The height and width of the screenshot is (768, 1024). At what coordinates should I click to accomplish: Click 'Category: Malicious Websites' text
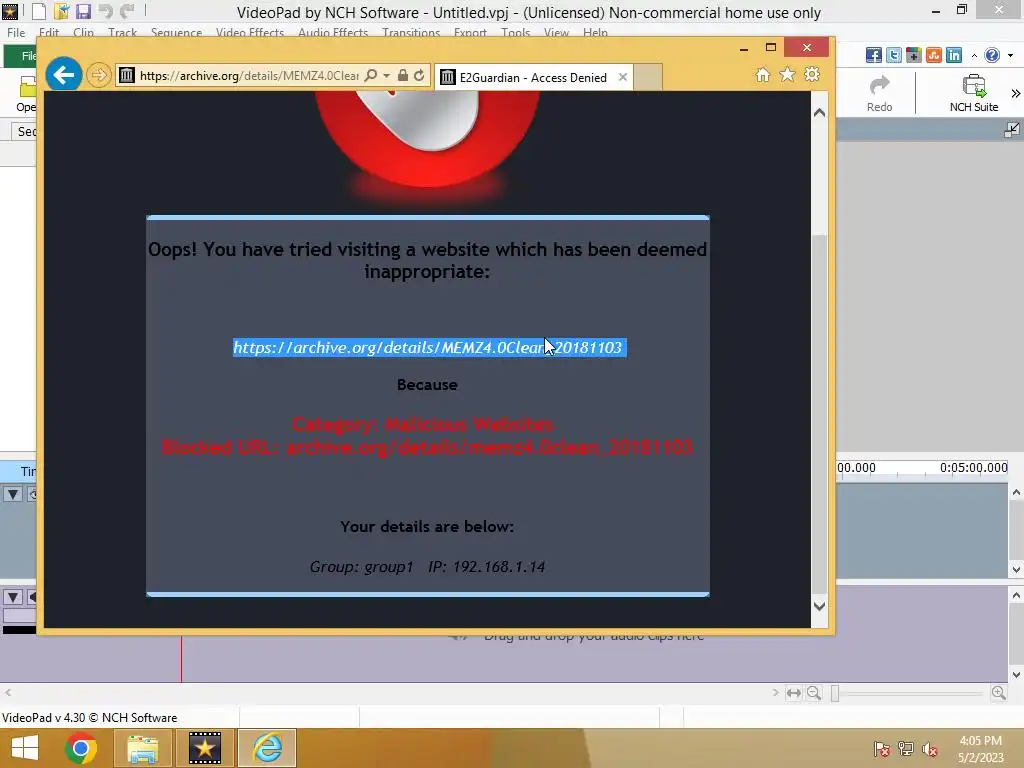(423, 424)
